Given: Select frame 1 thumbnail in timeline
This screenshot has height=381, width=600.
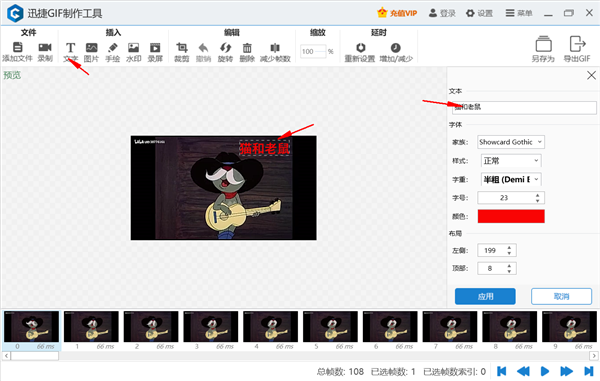Looking at the screenshot, I should point(91,327).
